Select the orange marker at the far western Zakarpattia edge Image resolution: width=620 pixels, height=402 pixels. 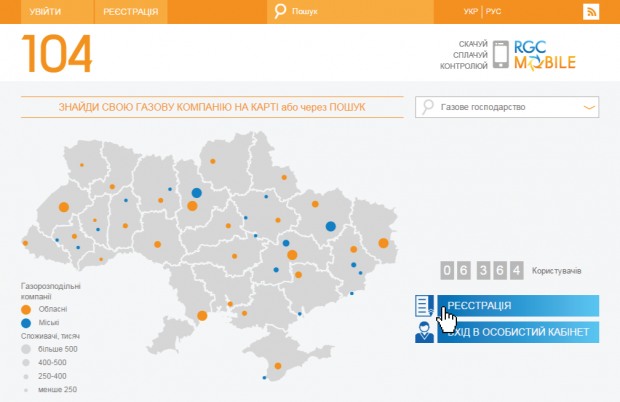point(25,243)
